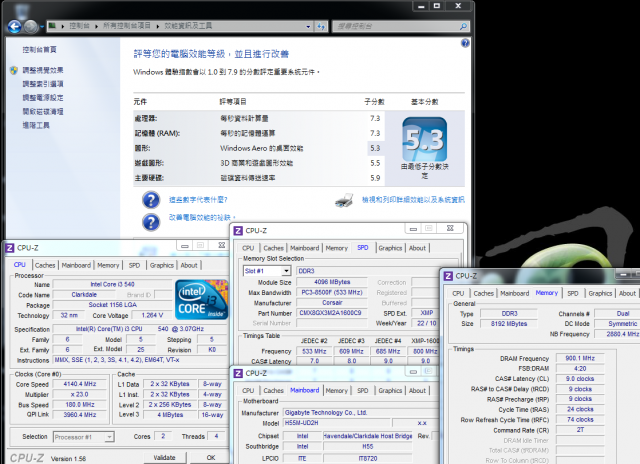Screen dimensions: 640x464
Task: Click the Intel Core i3 logo in CPU-Z
Action: (201, 299)
